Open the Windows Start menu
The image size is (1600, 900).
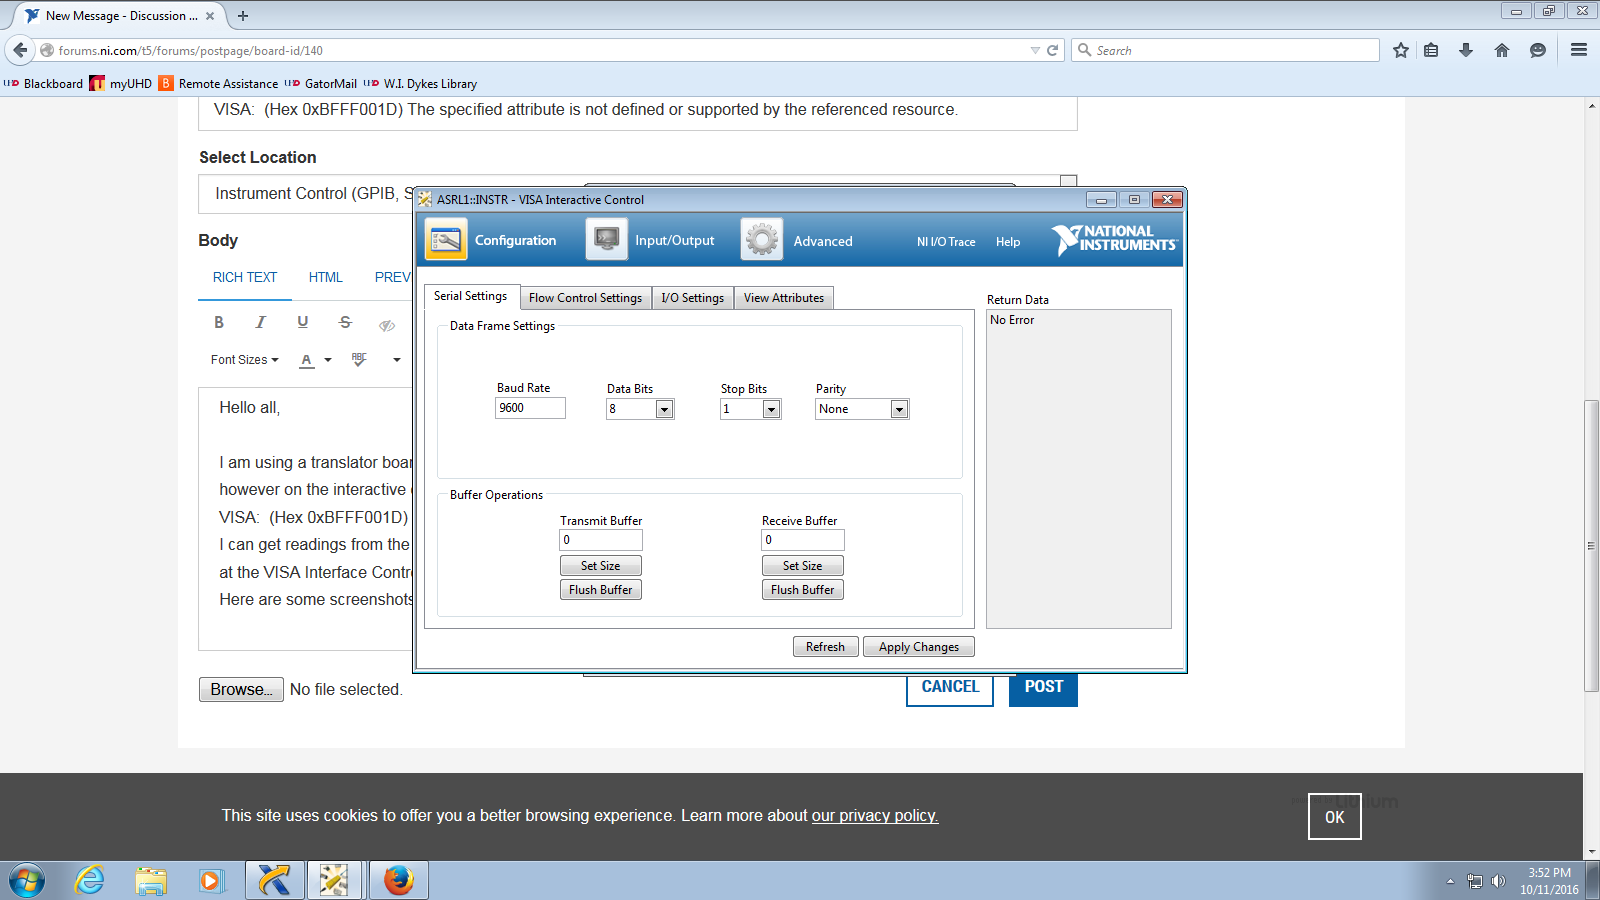pyautogui.click(x=27, y=881)
